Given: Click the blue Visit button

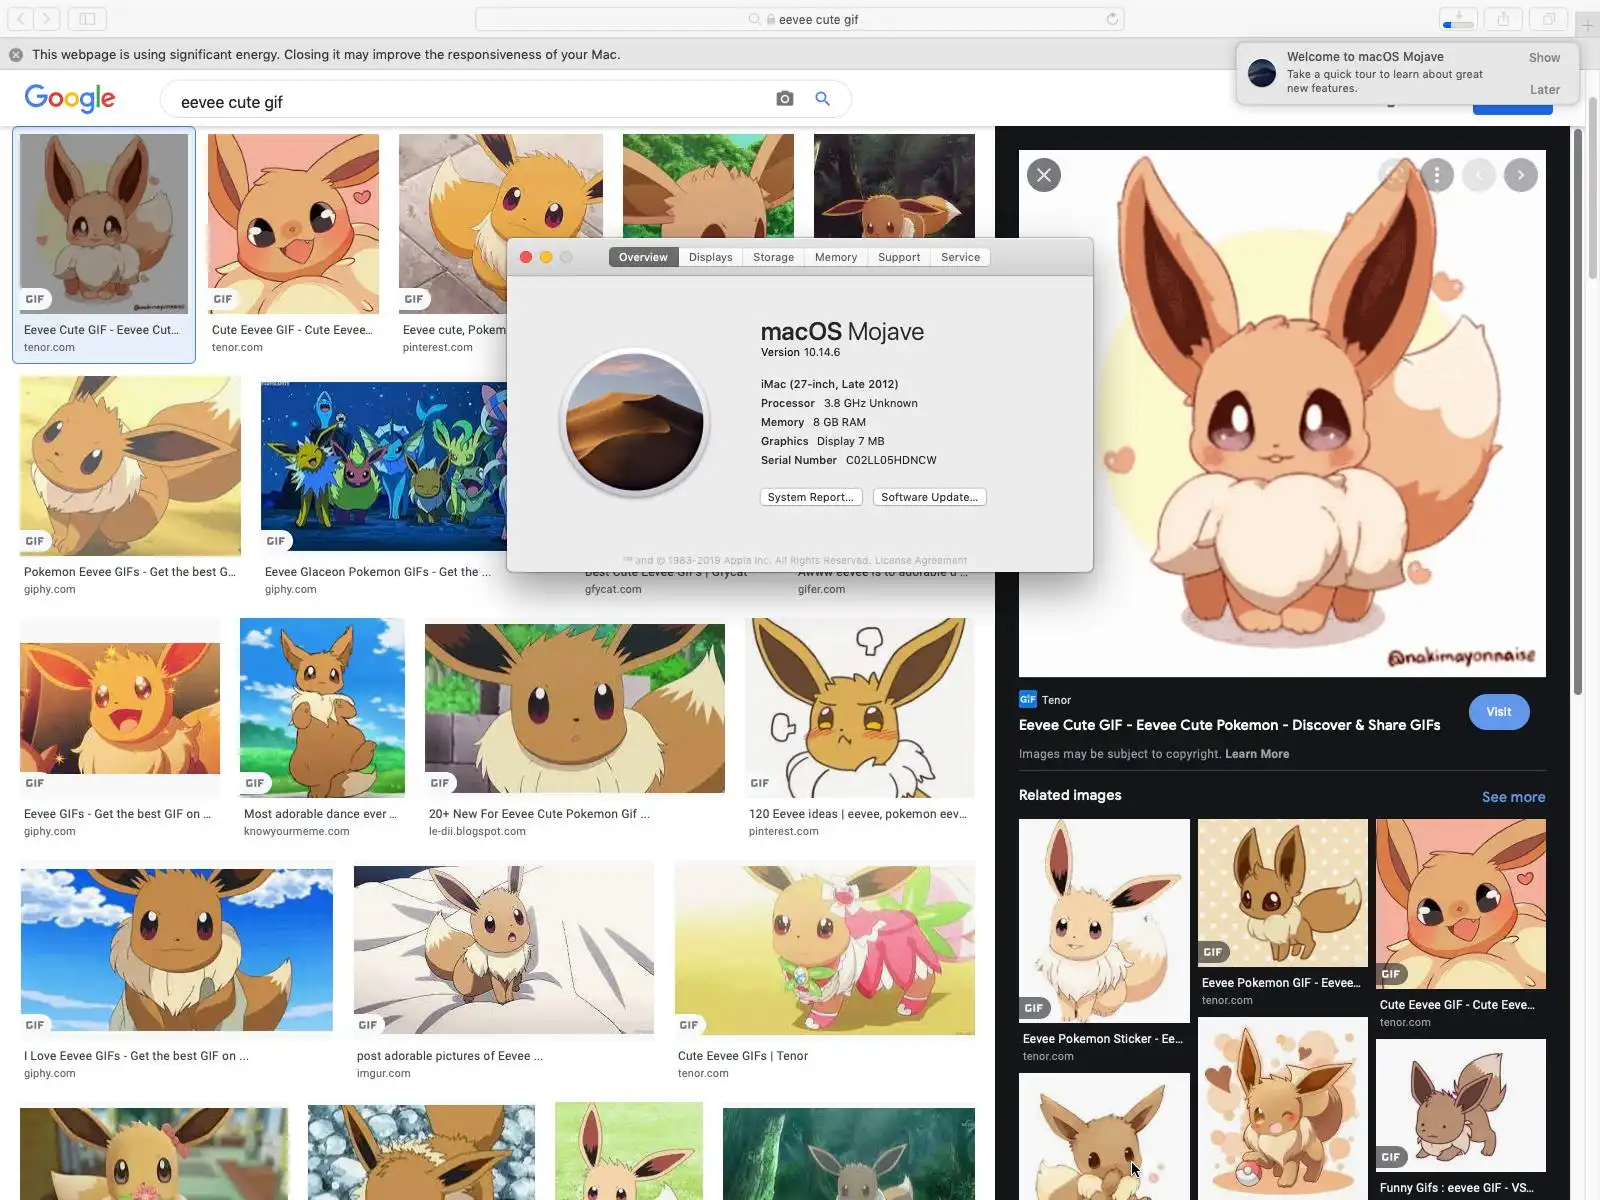Looking at the screenshot, I should [x=1499, y=712].
